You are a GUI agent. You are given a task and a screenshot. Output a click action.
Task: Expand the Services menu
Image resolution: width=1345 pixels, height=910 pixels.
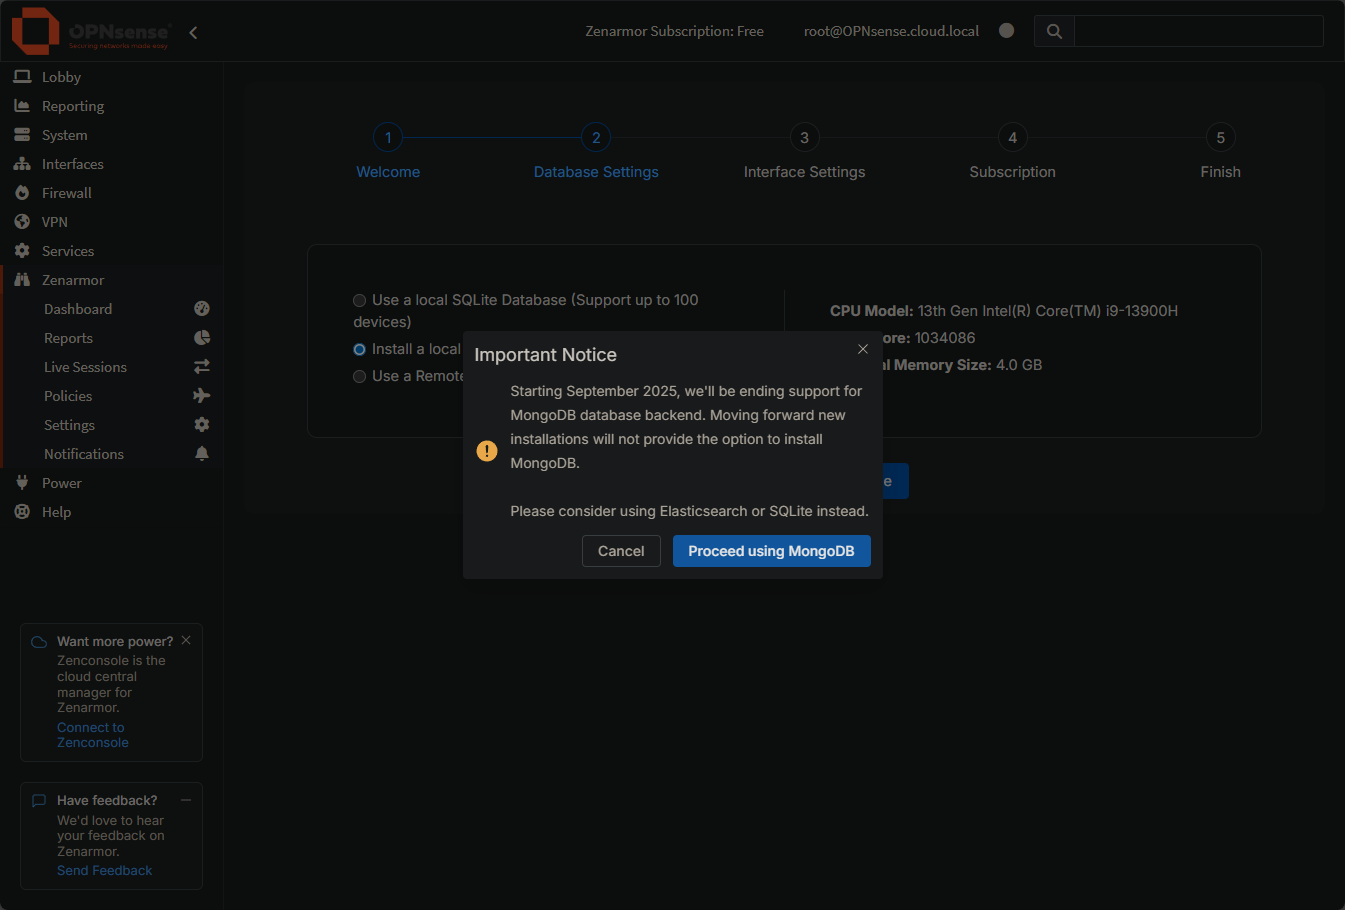point(22,250)
